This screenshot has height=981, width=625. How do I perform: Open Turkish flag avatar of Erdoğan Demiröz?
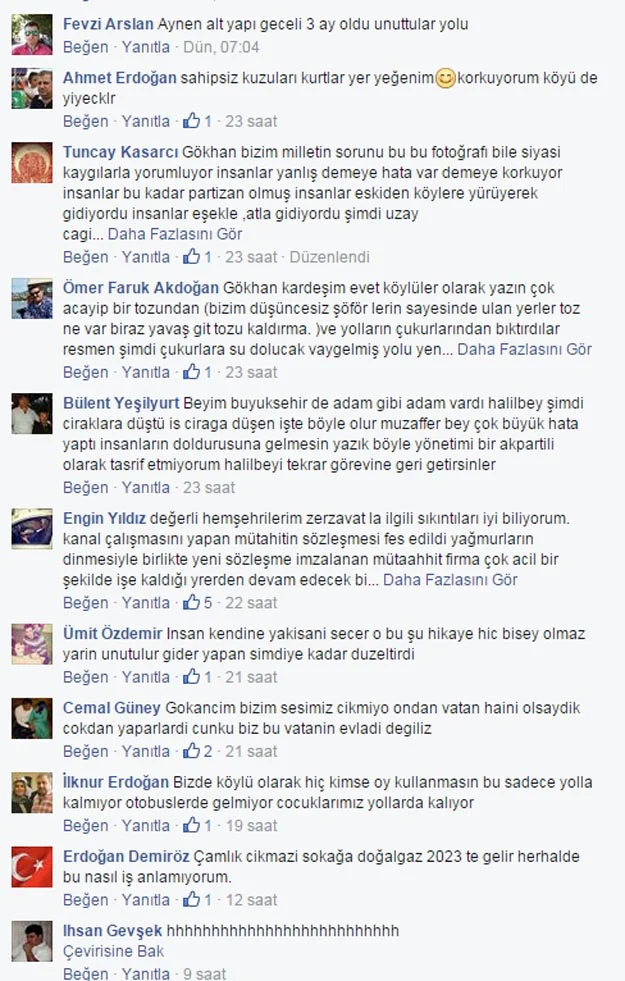(32, 867)
